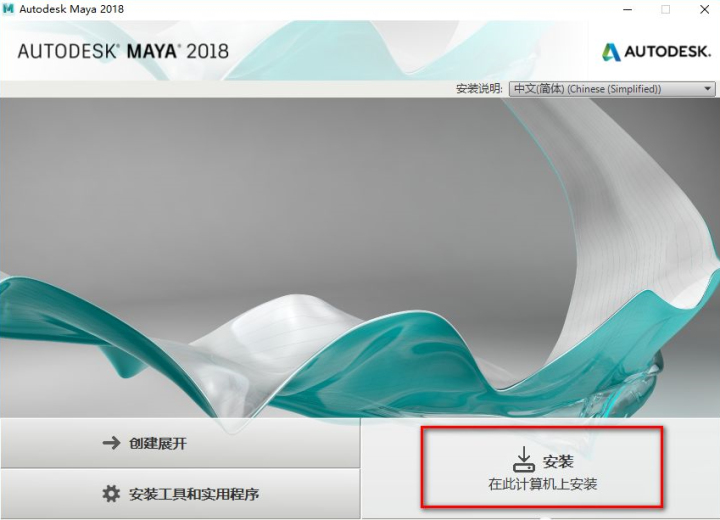Screen dimensions: 720x520
Task: Click the AUTODESK wordmark at top right
Action: [x=668, y=51]
